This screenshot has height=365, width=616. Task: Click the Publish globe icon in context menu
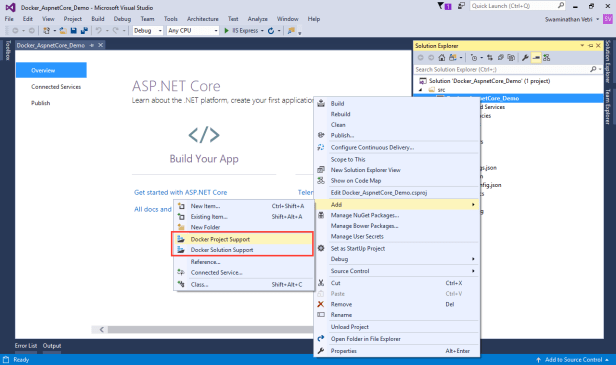pyautogui.click(x=321, y=135)
